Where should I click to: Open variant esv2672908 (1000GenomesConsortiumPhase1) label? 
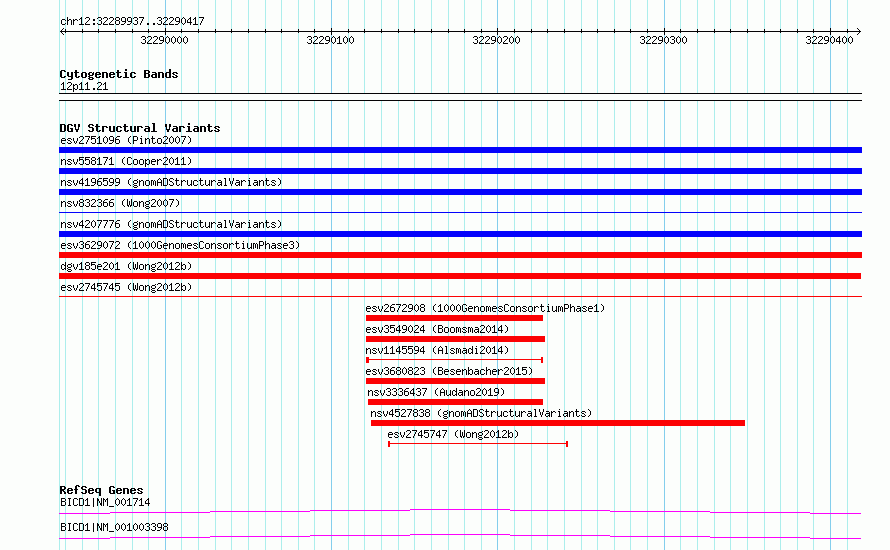click(x=485, y=308)
